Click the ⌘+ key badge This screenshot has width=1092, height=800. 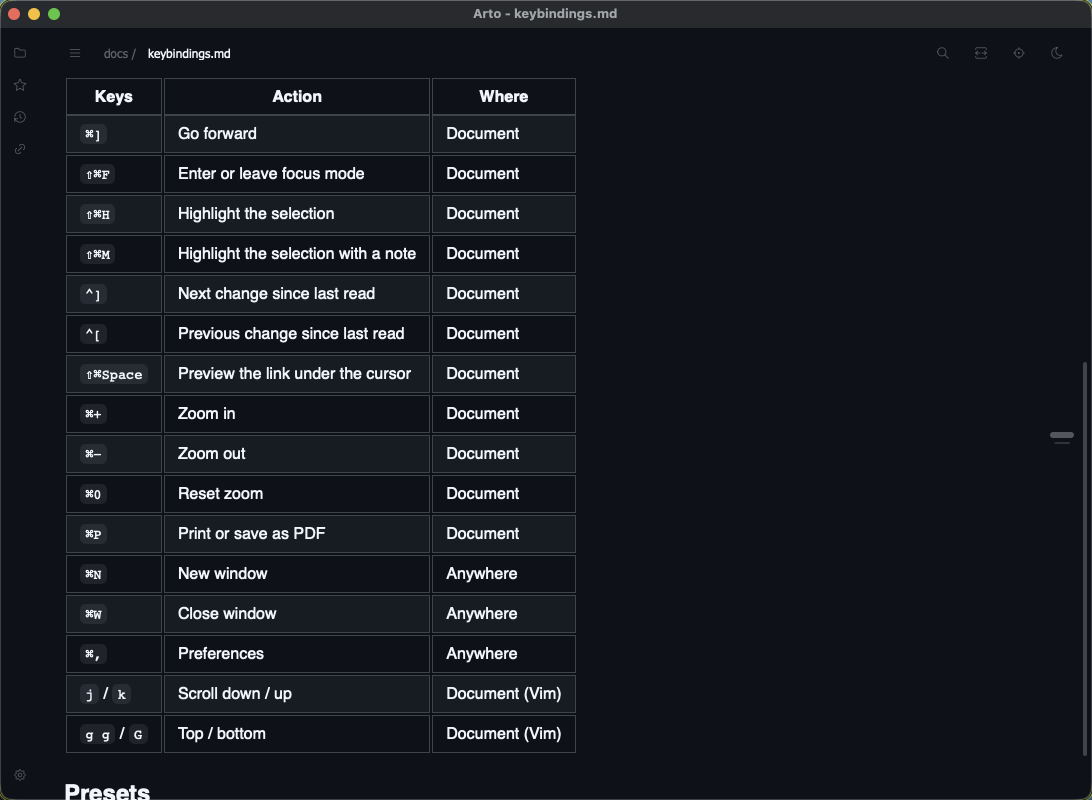(x=93, y=414)
